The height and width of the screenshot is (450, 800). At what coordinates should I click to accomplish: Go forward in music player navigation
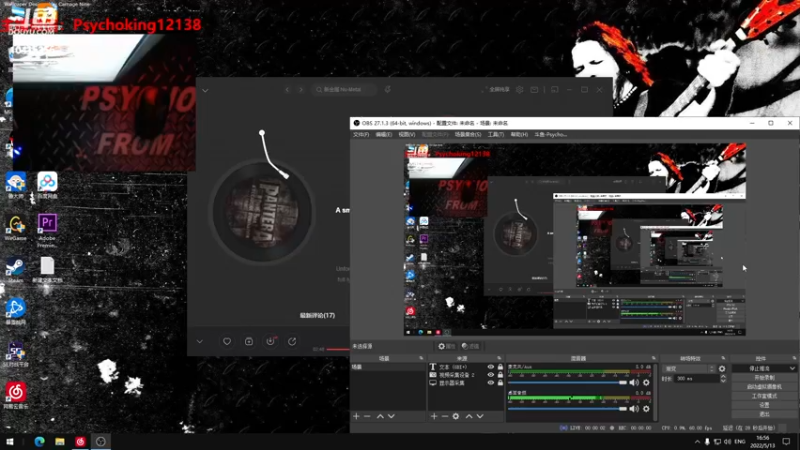[x=301, y=90]
